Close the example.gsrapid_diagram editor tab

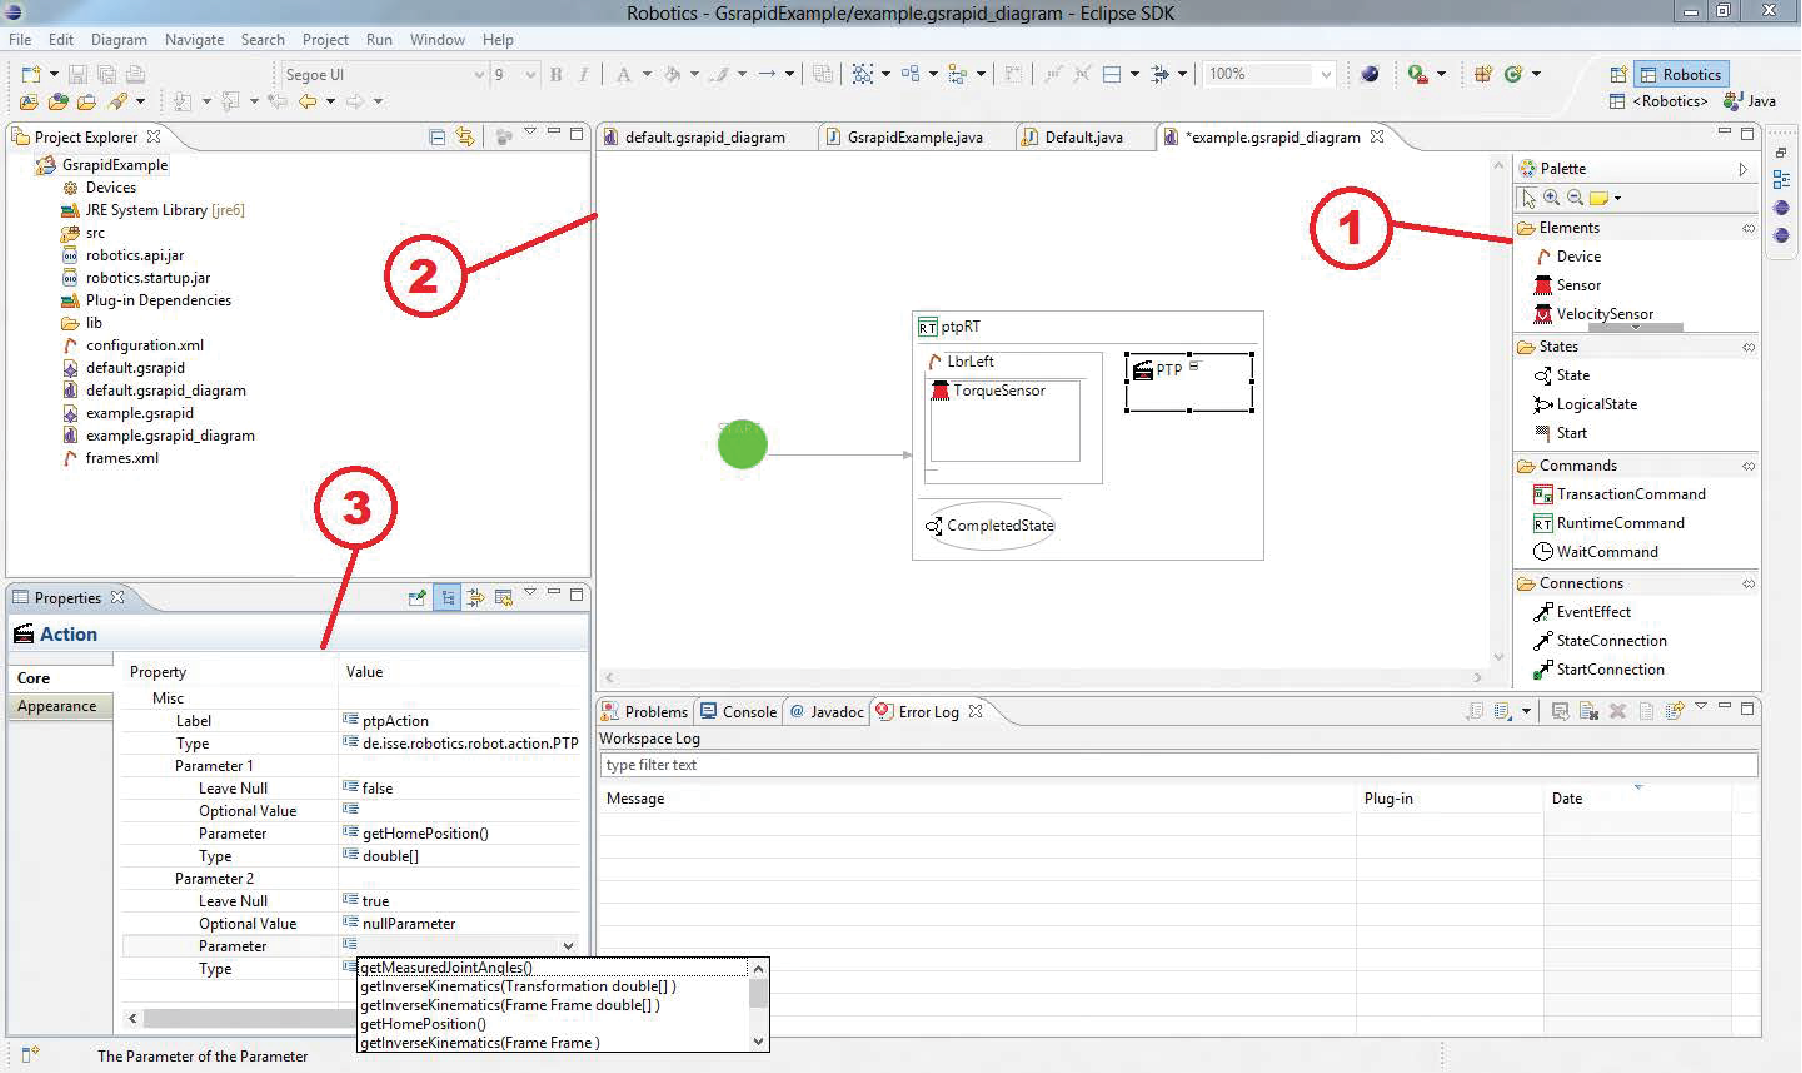point(1377,137)
